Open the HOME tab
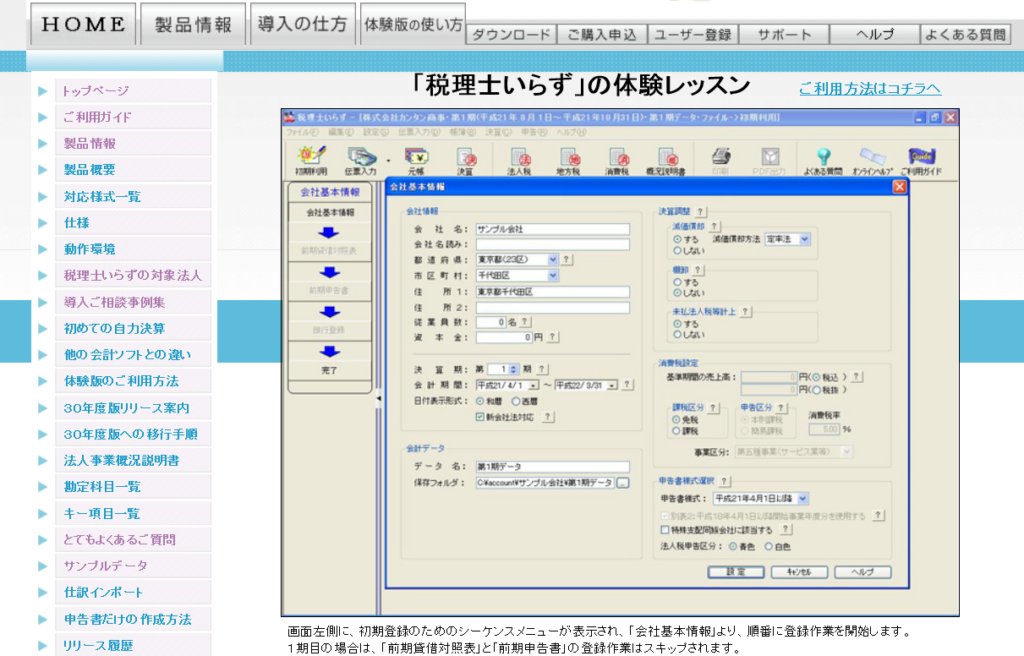This screenshot has height=656, width=1024. pos(83,24)
